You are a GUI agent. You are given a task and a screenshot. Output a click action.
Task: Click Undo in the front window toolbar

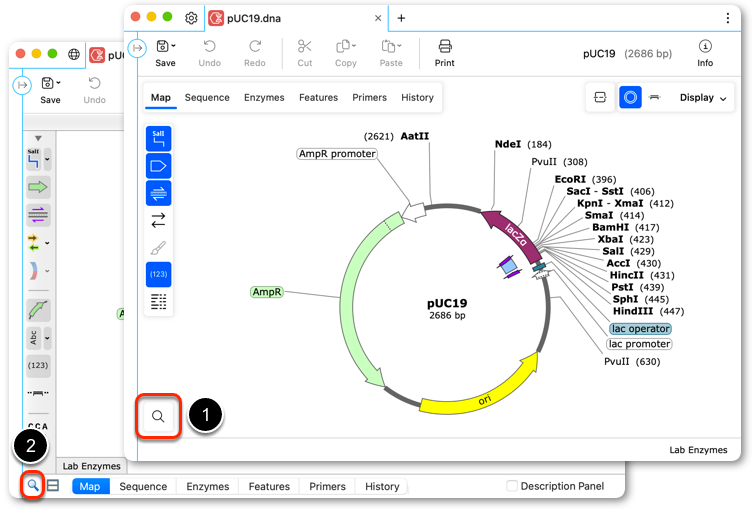[210, 53]
